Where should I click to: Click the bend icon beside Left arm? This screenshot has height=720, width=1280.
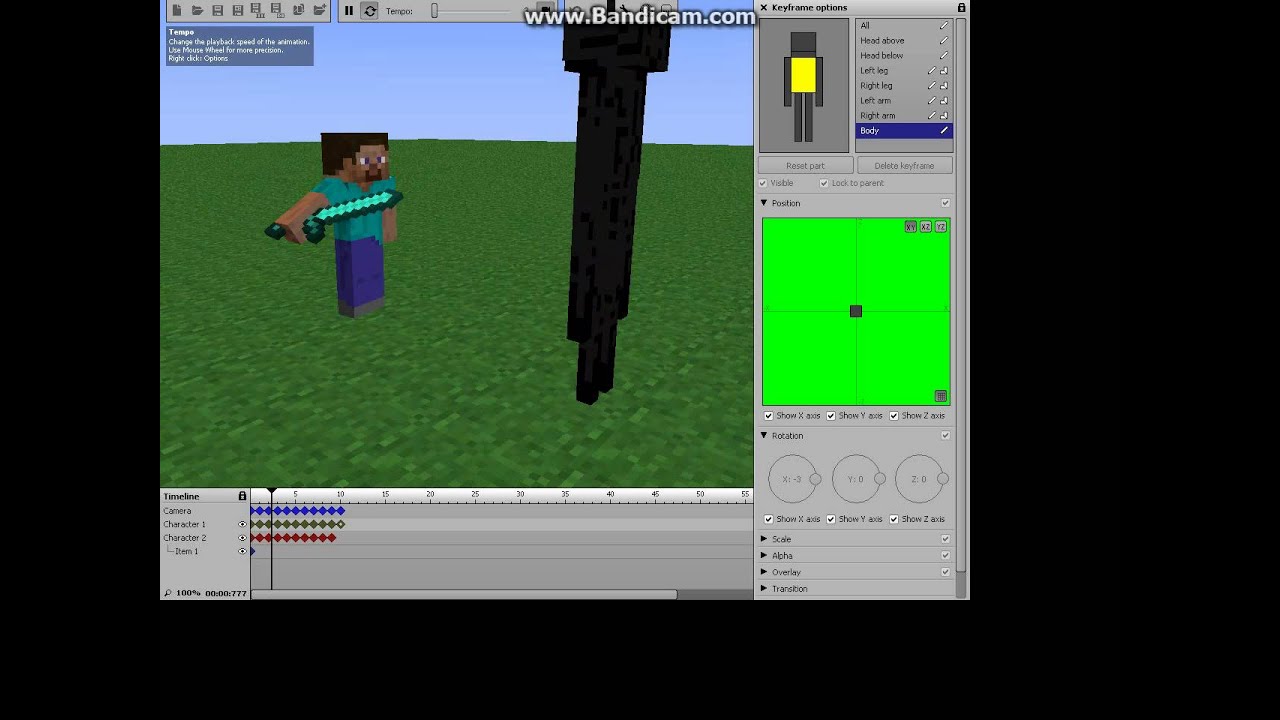coord(944,100)
